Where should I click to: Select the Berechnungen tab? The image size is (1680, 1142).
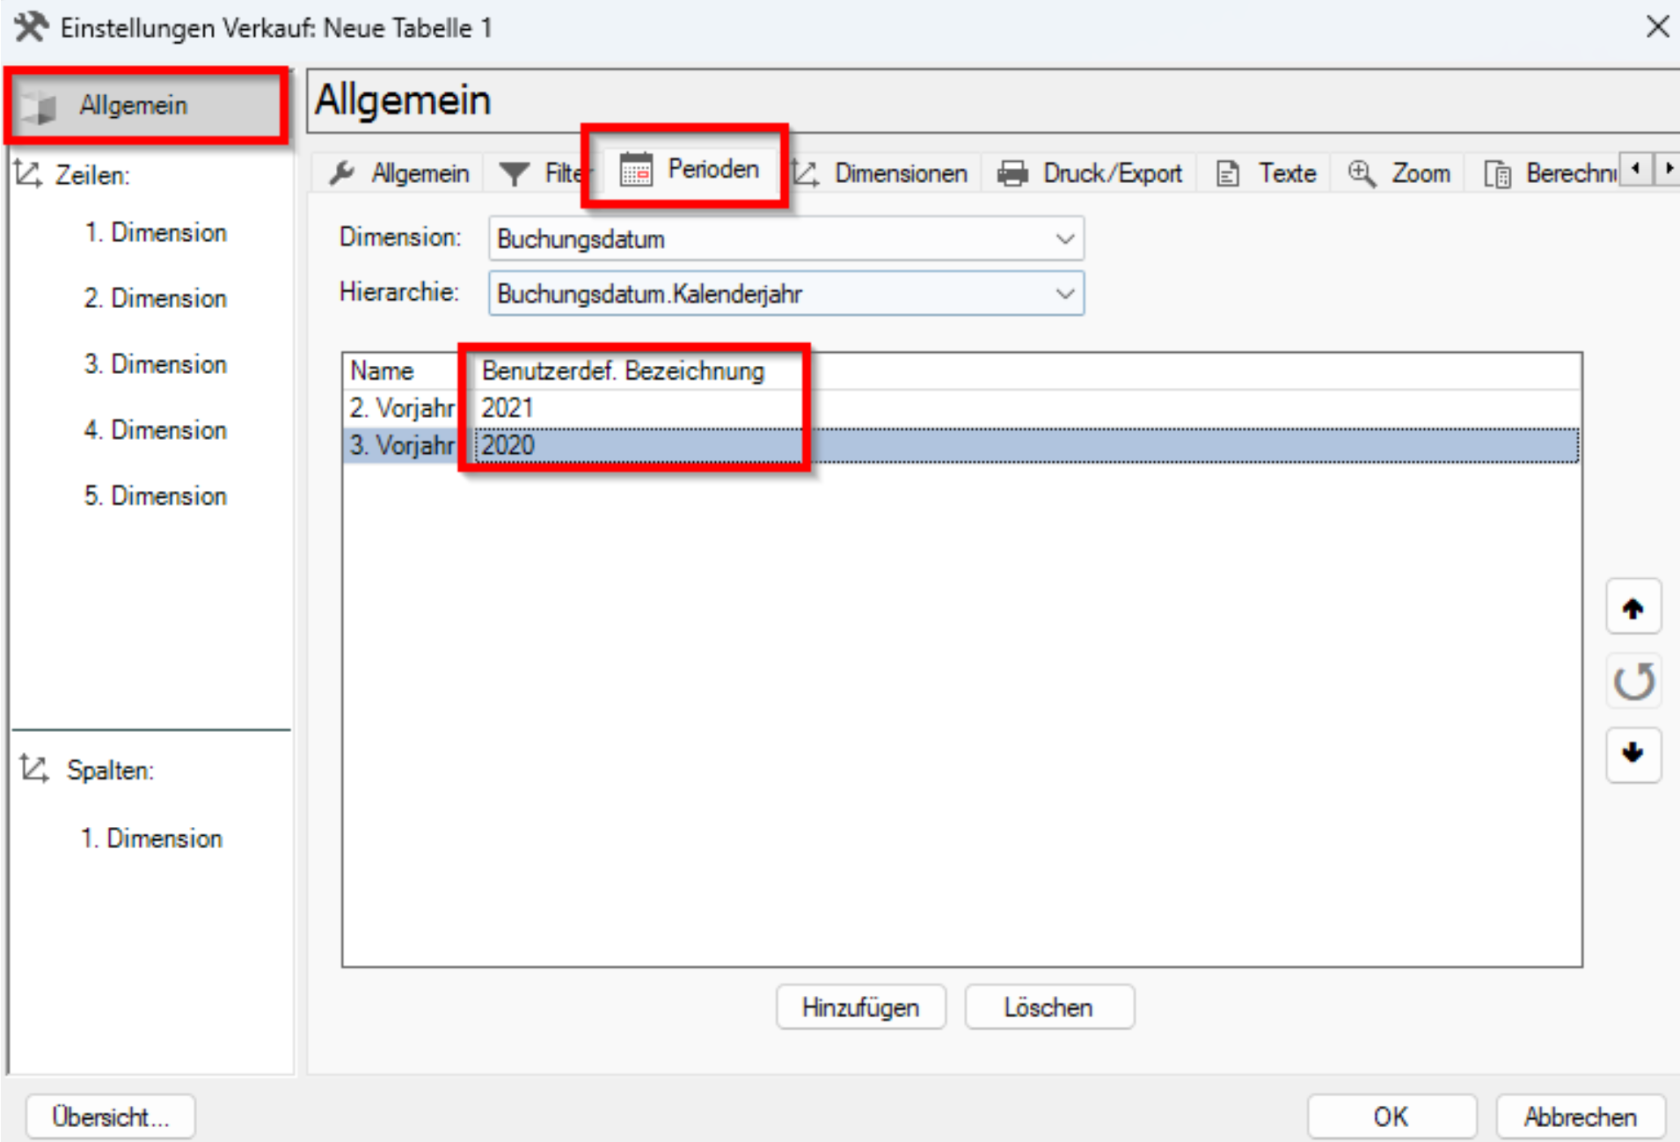pos(1548,173)
